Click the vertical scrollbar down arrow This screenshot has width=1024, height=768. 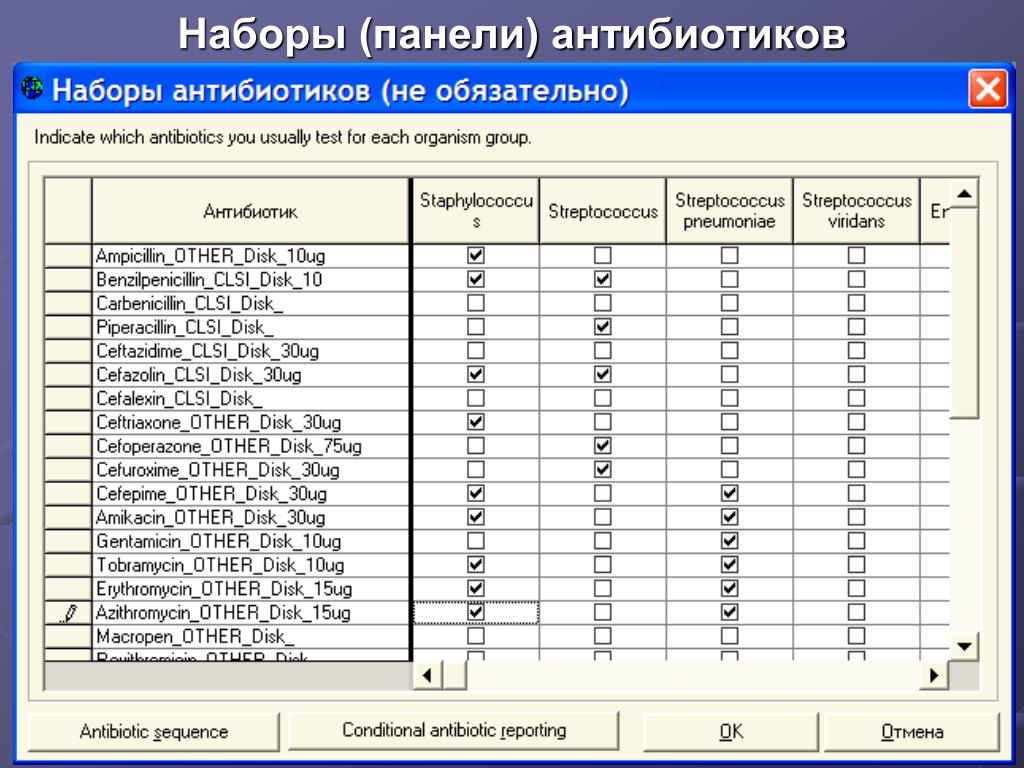(x=964, y=647)
